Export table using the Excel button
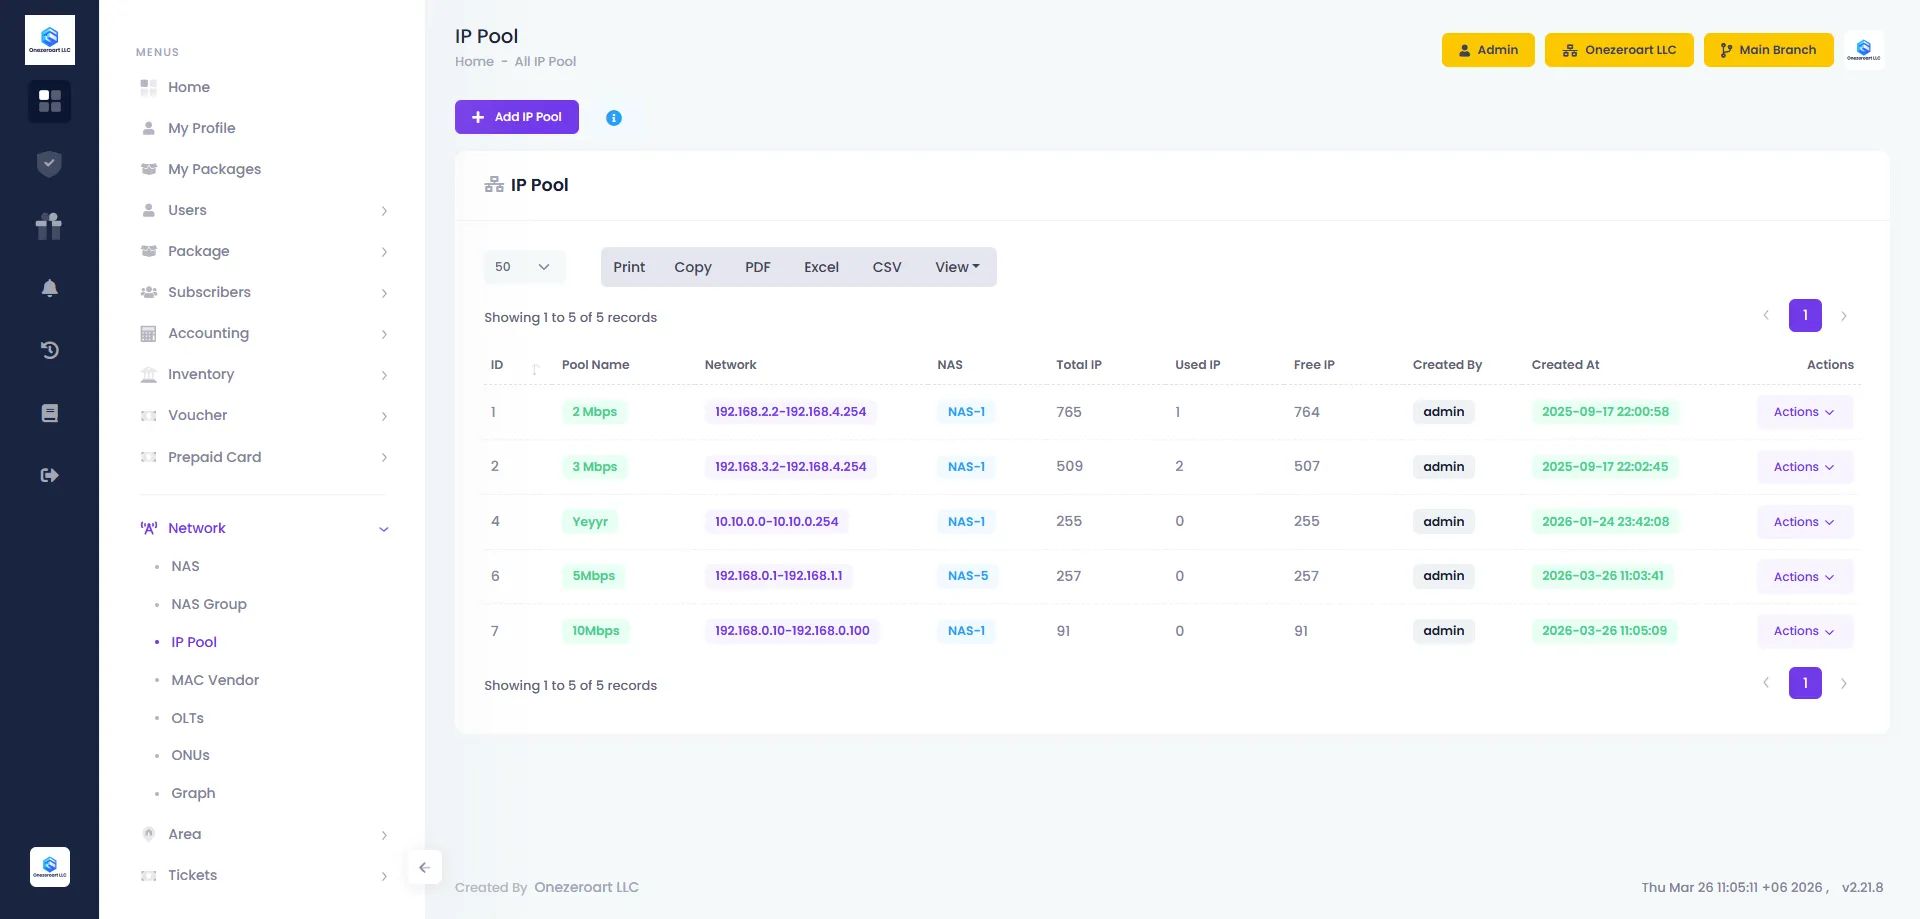Viewport: 1920px width, 919px height. click(x=821, y=267)
